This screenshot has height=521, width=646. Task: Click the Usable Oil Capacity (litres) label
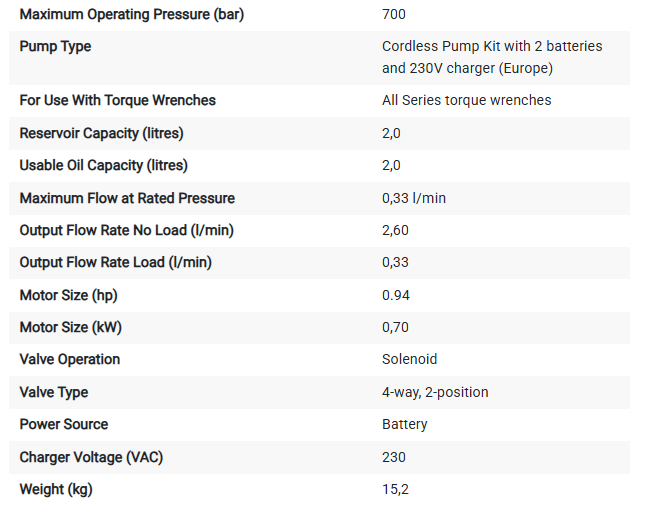(103, 166)
